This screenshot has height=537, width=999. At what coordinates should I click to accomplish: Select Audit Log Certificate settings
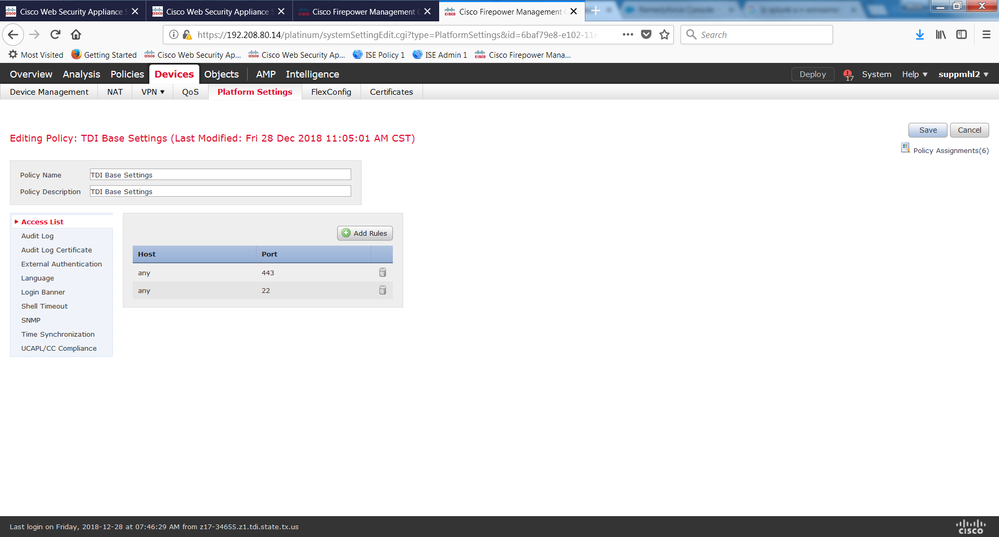click(56, 250)
